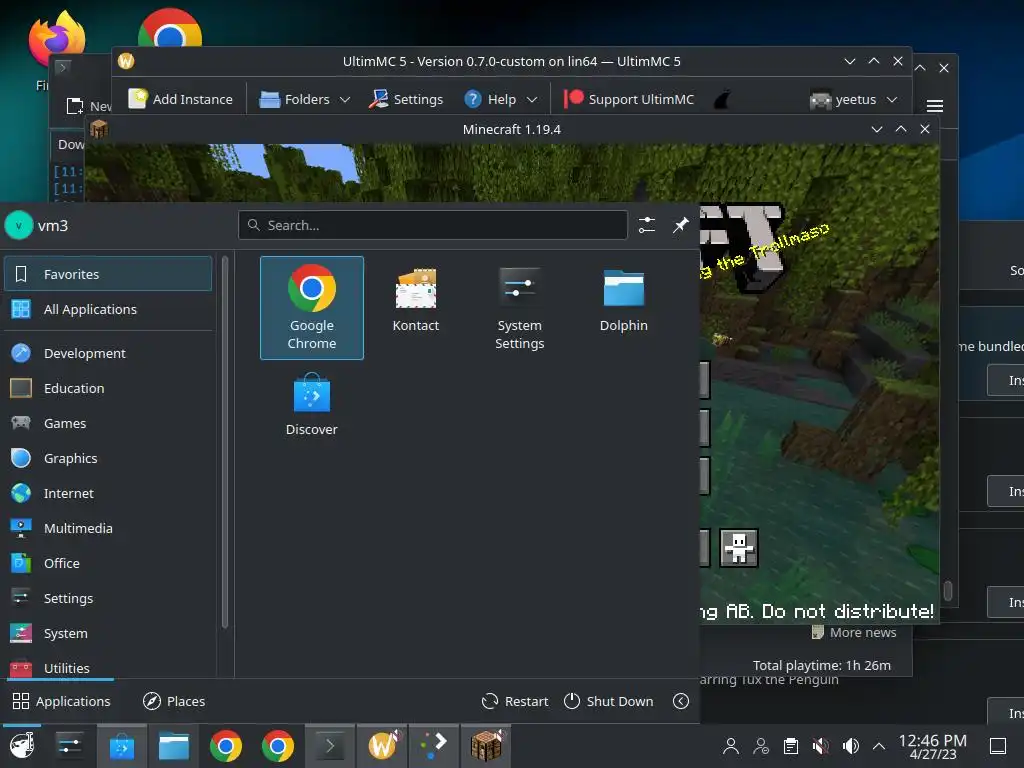Click the launcher category list scrollbar

(225, 441)
